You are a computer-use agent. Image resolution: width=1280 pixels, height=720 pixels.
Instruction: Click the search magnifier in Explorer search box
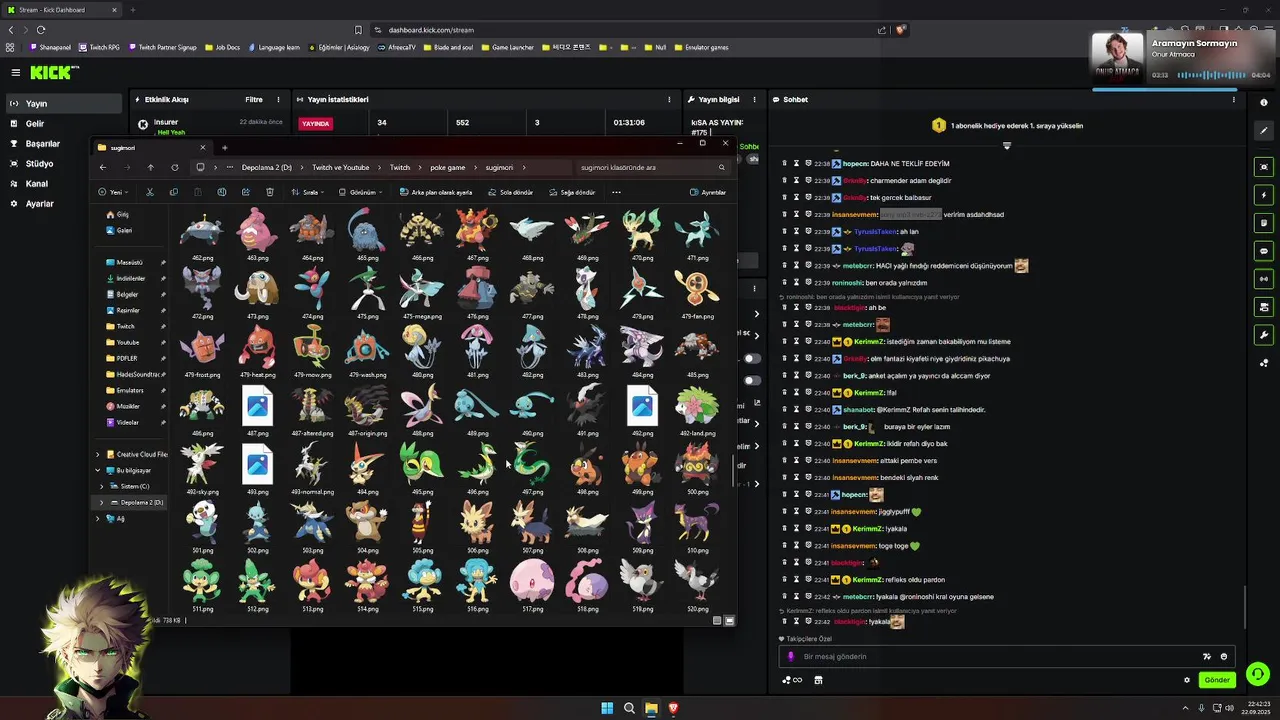(x=721, y=167)
